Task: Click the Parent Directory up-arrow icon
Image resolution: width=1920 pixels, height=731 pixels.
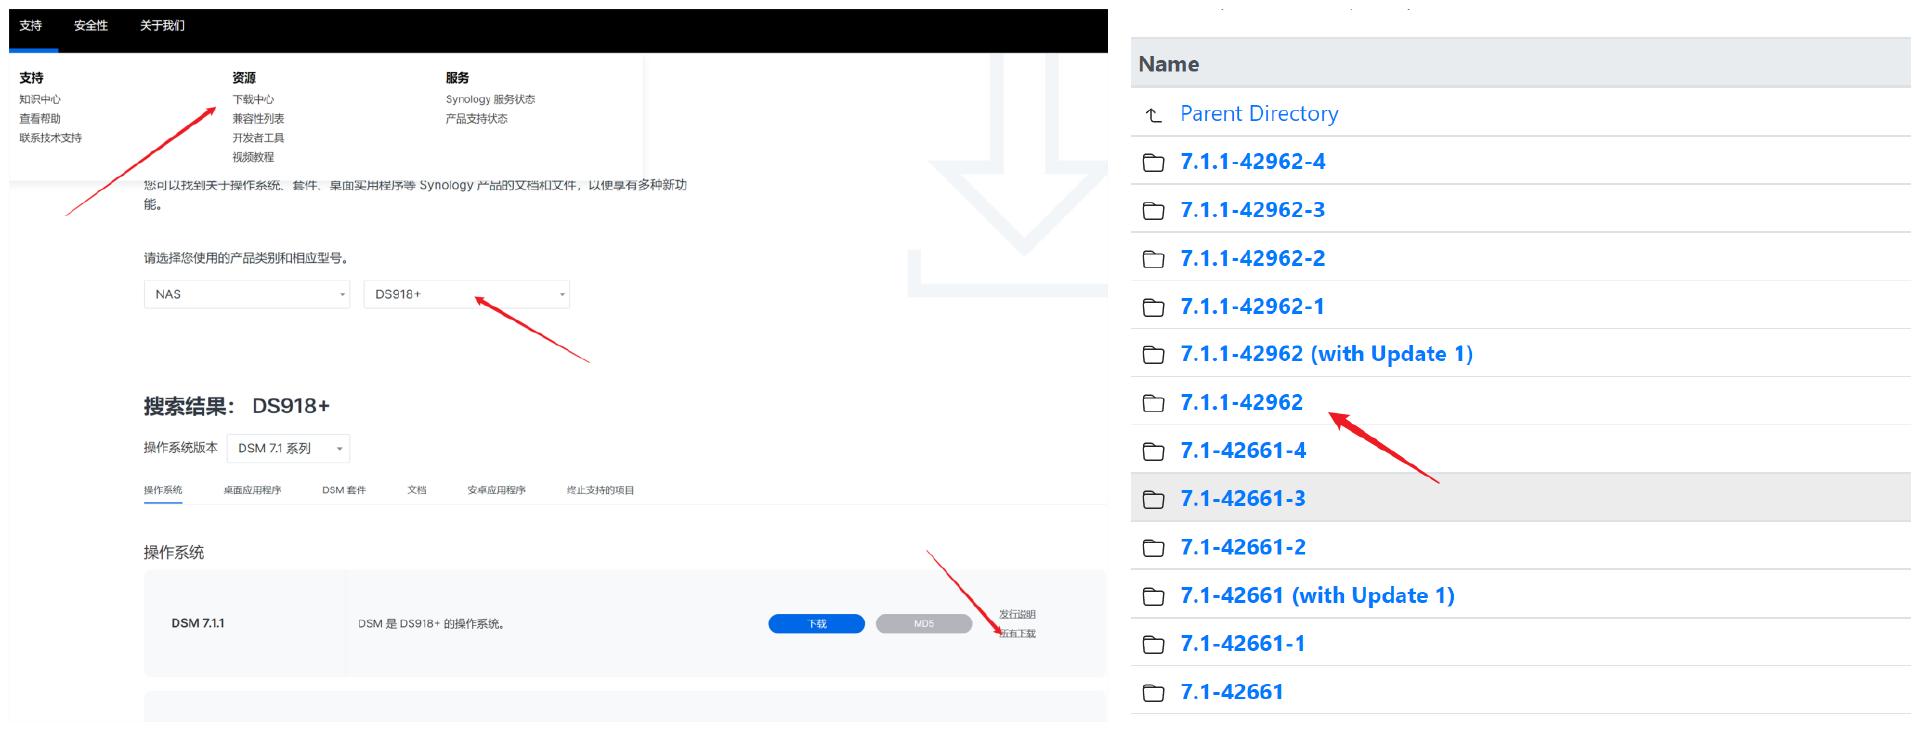Action: click(x=1153, y=115)
